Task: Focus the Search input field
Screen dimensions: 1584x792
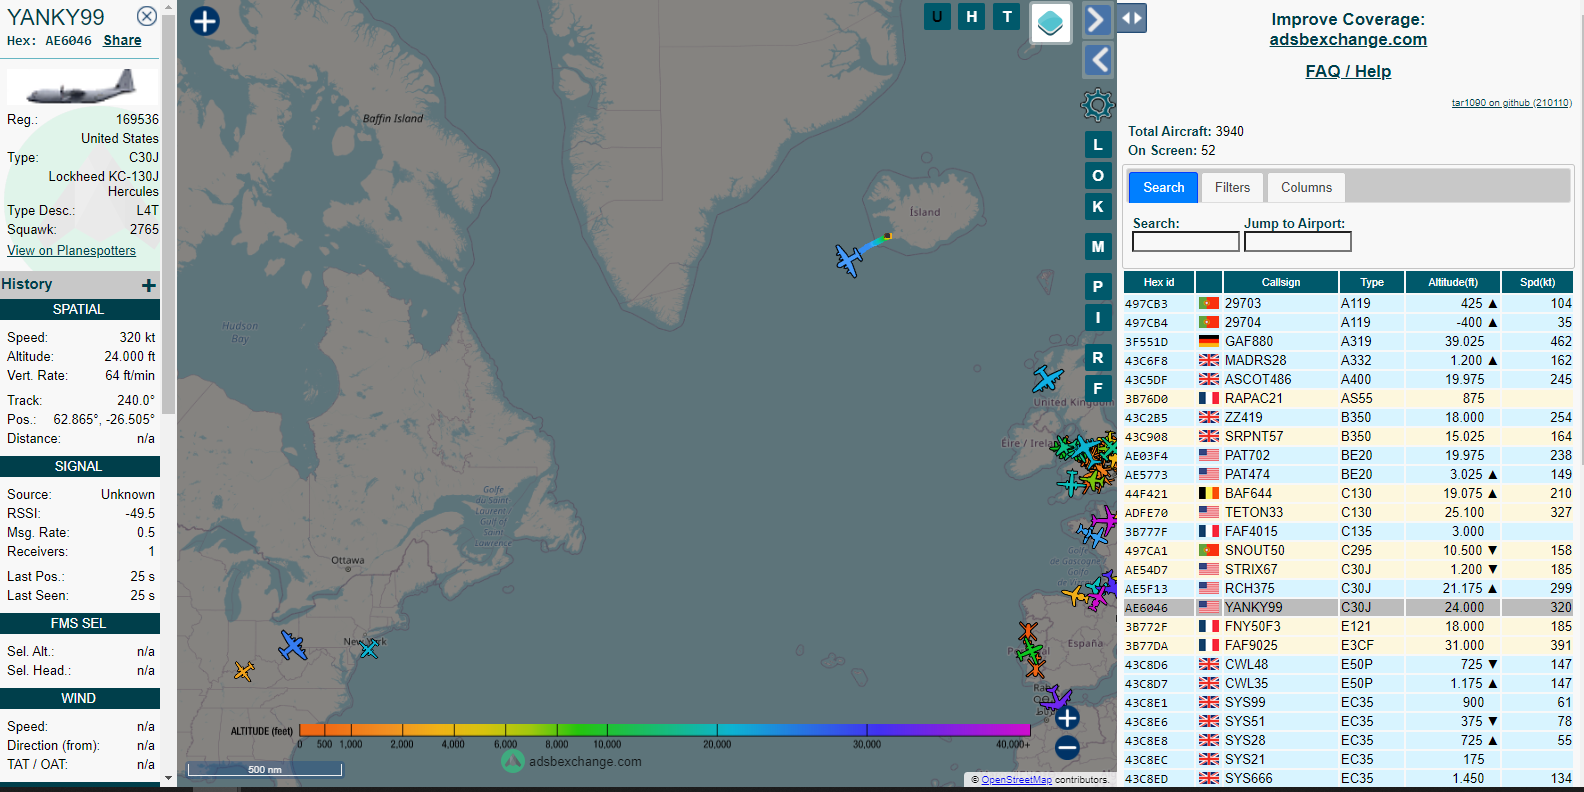Action: point(1185,241)
